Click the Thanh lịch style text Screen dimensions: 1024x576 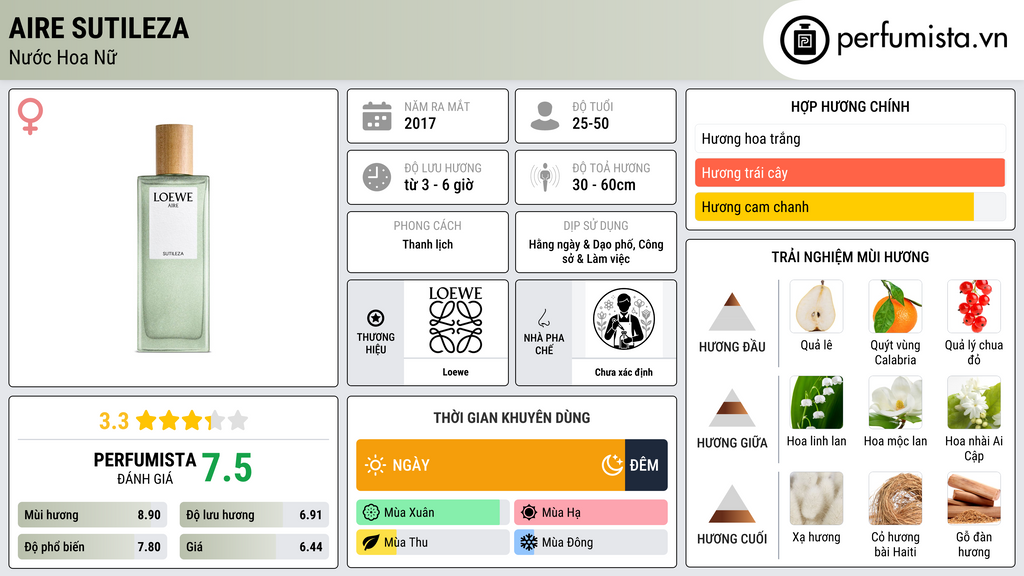pyautogui.click(x=427, y=244)
